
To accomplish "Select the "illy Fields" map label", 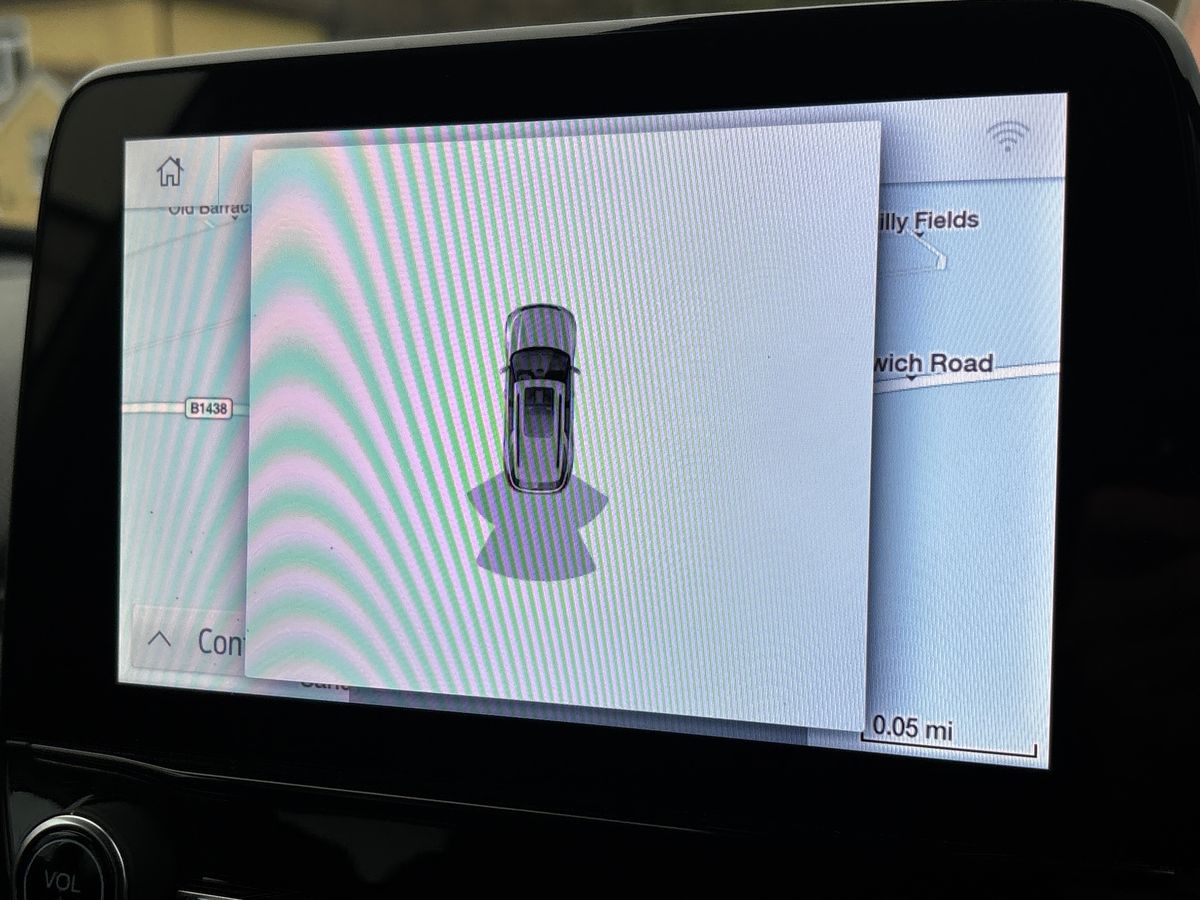I will tap(926, 221).
